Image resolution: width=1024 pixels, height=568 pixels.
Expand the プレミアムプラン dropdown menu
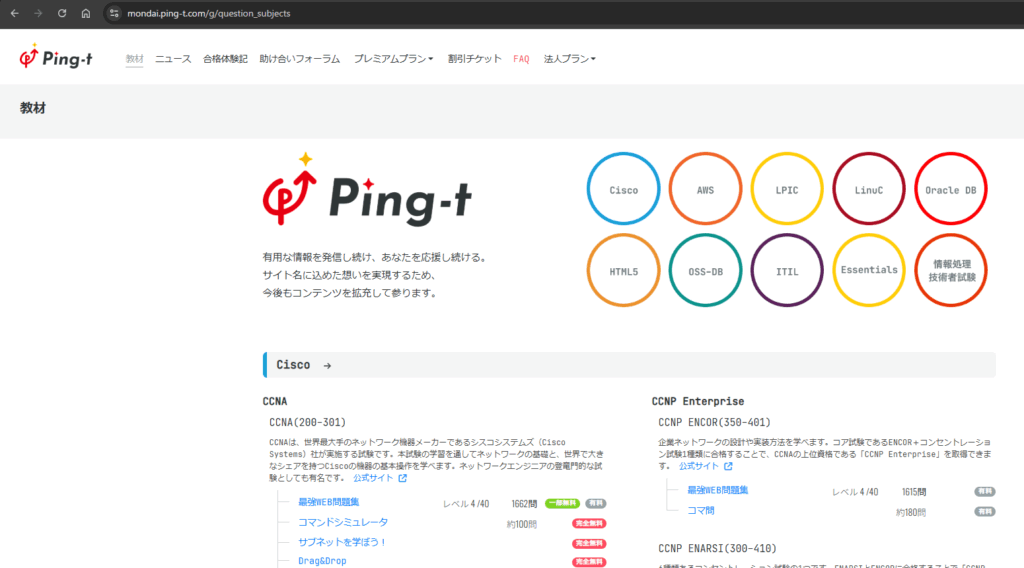393,59
